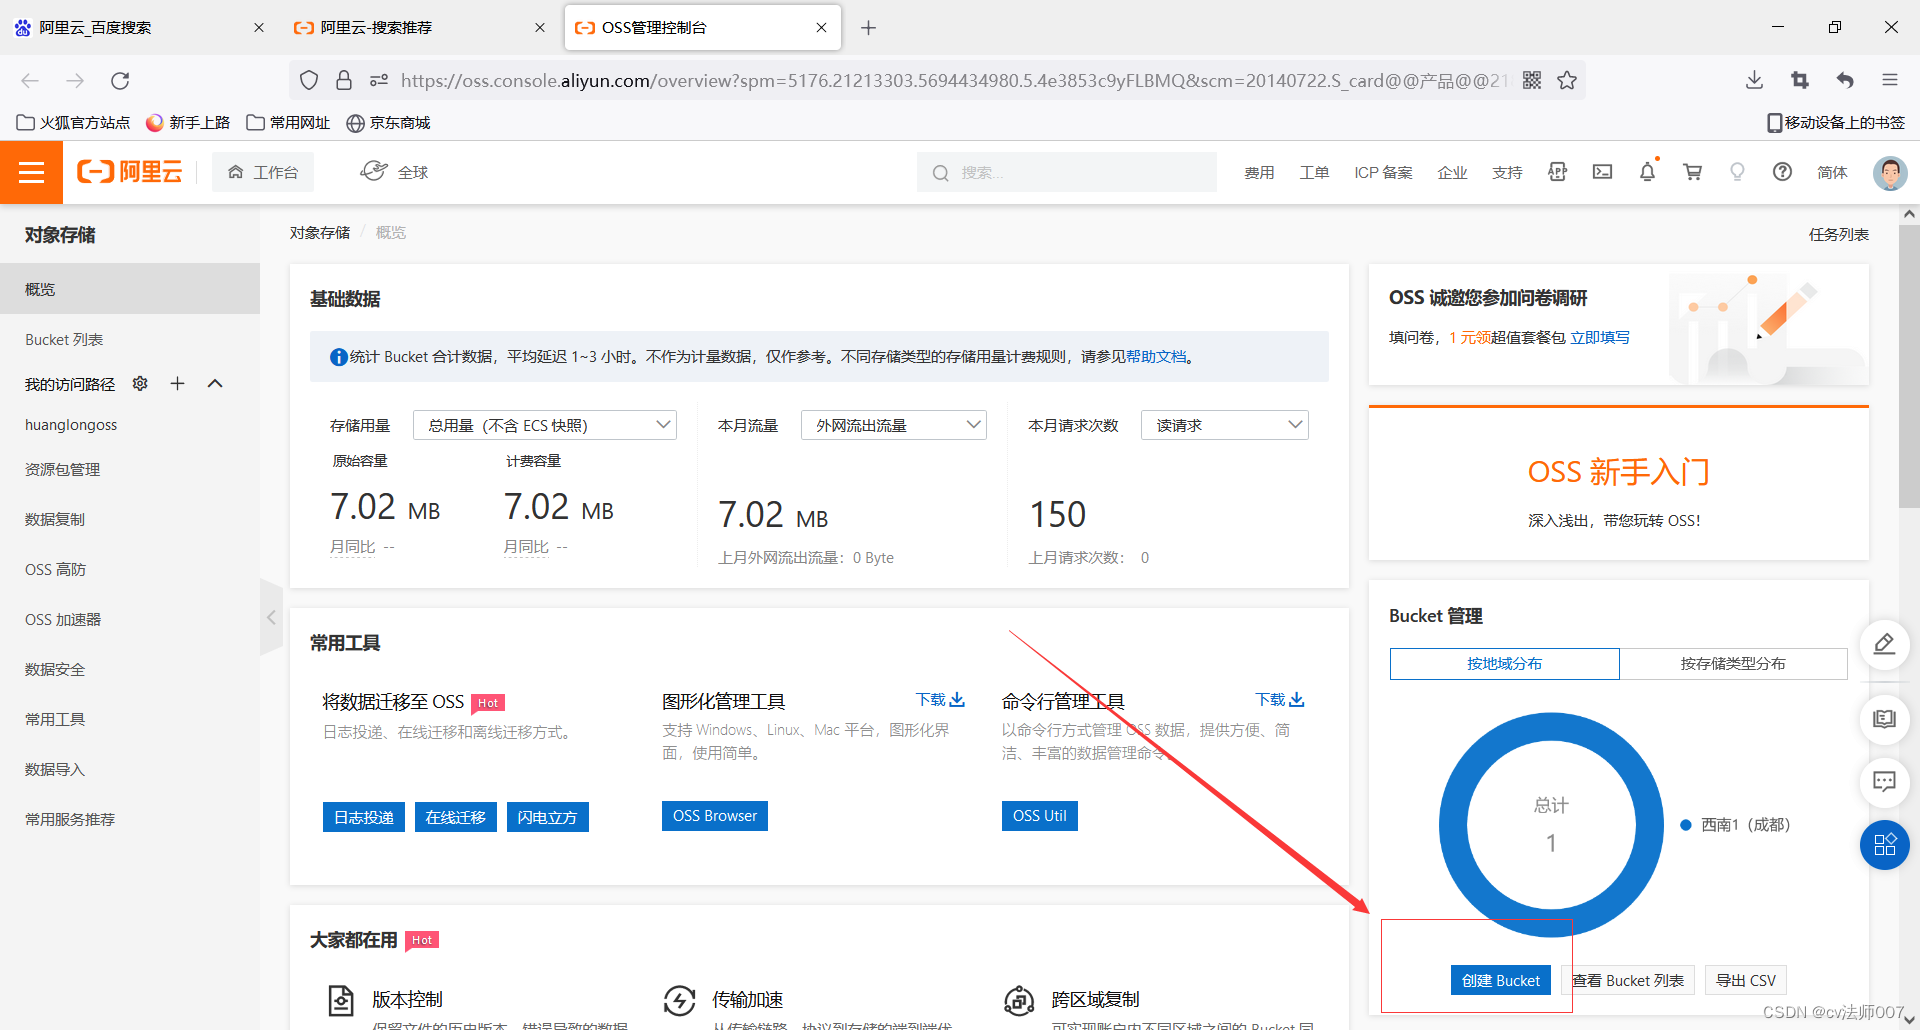
Task: Click 创建 Bucket button
Action: coord(1500,980)
